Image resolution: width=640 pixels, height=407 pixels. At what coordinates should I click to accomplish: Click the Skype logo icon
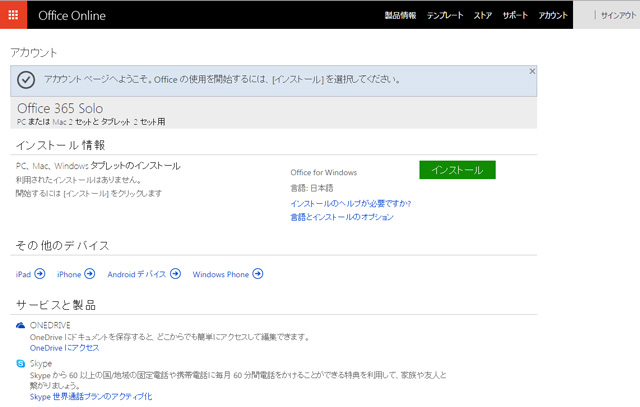(x=20, y=363)
